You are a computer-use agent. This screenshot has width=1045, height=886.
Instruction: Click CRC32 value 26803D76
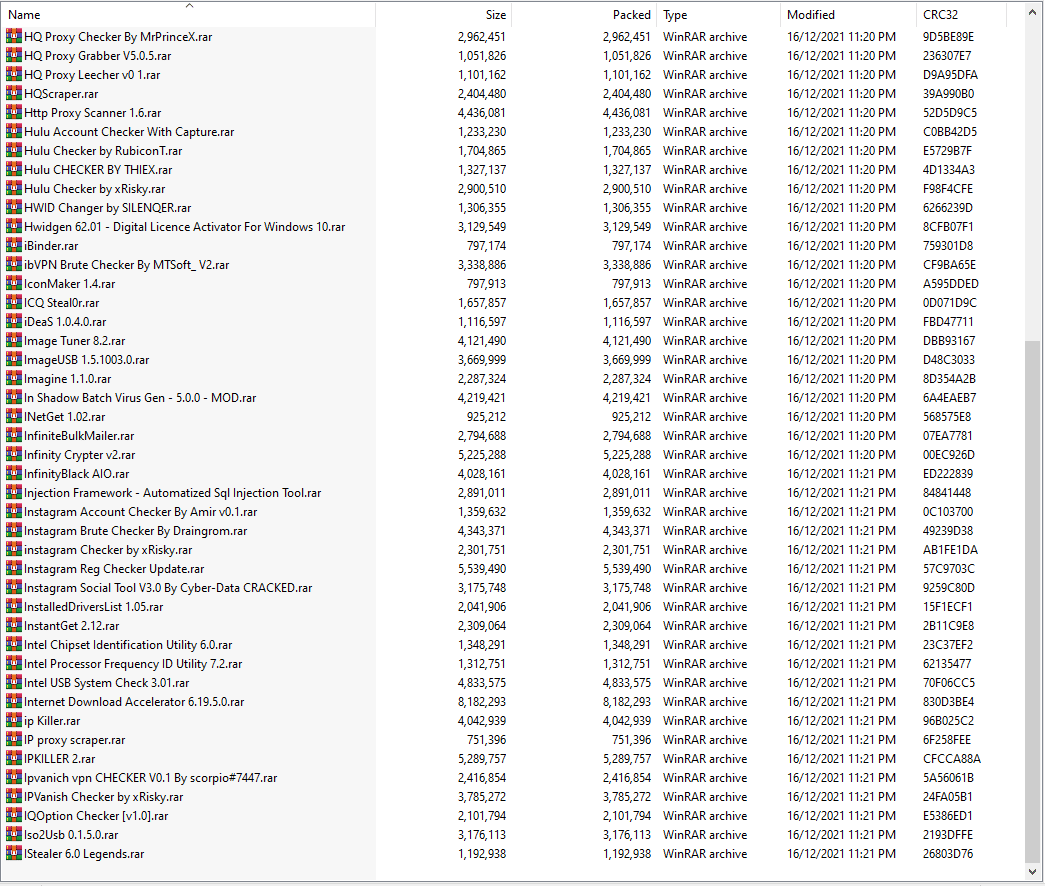(948, 853)
